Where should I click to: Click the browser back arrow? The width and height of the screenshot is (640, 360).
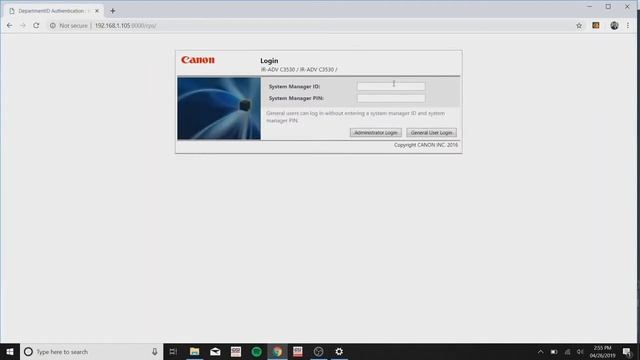(x=9, y=25)
